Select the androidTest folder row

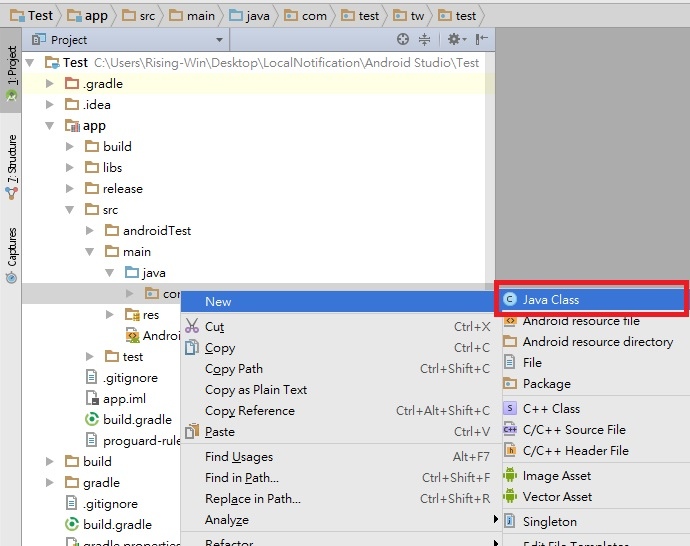point(148,231)
